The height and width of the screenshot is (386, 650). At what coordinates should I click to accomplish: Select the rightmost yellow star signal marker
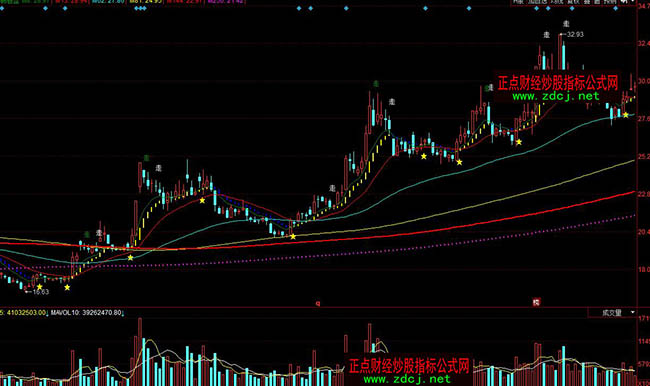626,115
